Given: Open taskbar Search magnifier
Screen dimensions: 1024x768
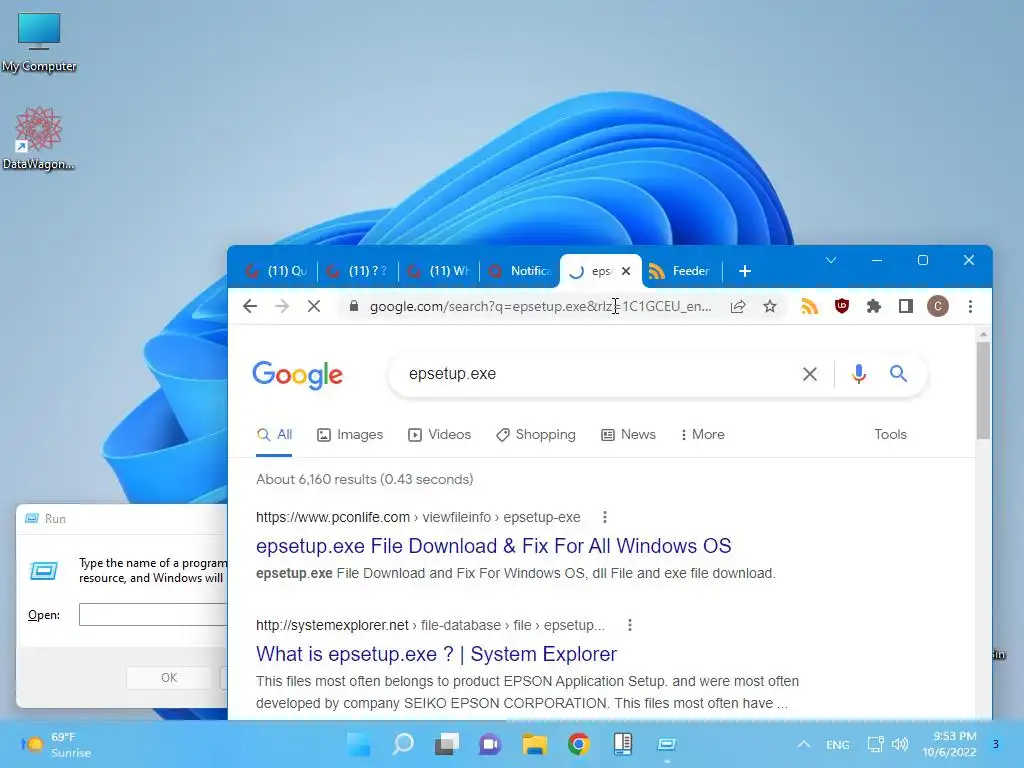Looking at the screenshot, I should pyautogui.click(x=403, y=744).
